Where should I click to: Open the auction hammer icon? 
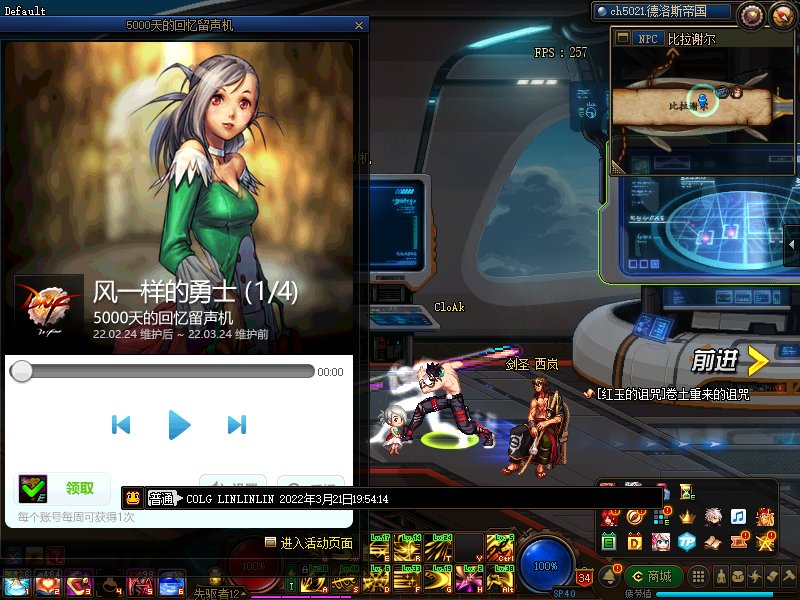pyautogui.click(x=788, y=577)
